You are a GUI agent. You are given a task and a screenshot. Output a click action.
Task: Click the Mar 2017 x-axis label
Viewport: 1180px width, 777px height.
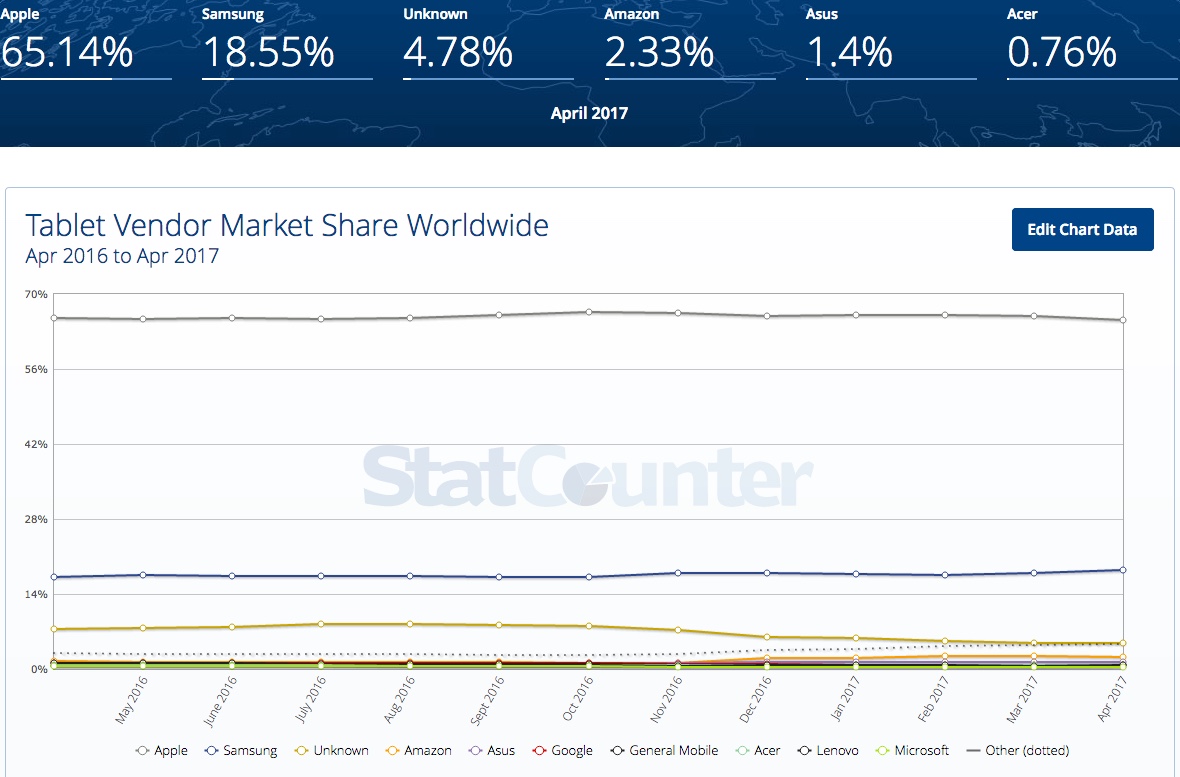click(x=1021, y=700)
